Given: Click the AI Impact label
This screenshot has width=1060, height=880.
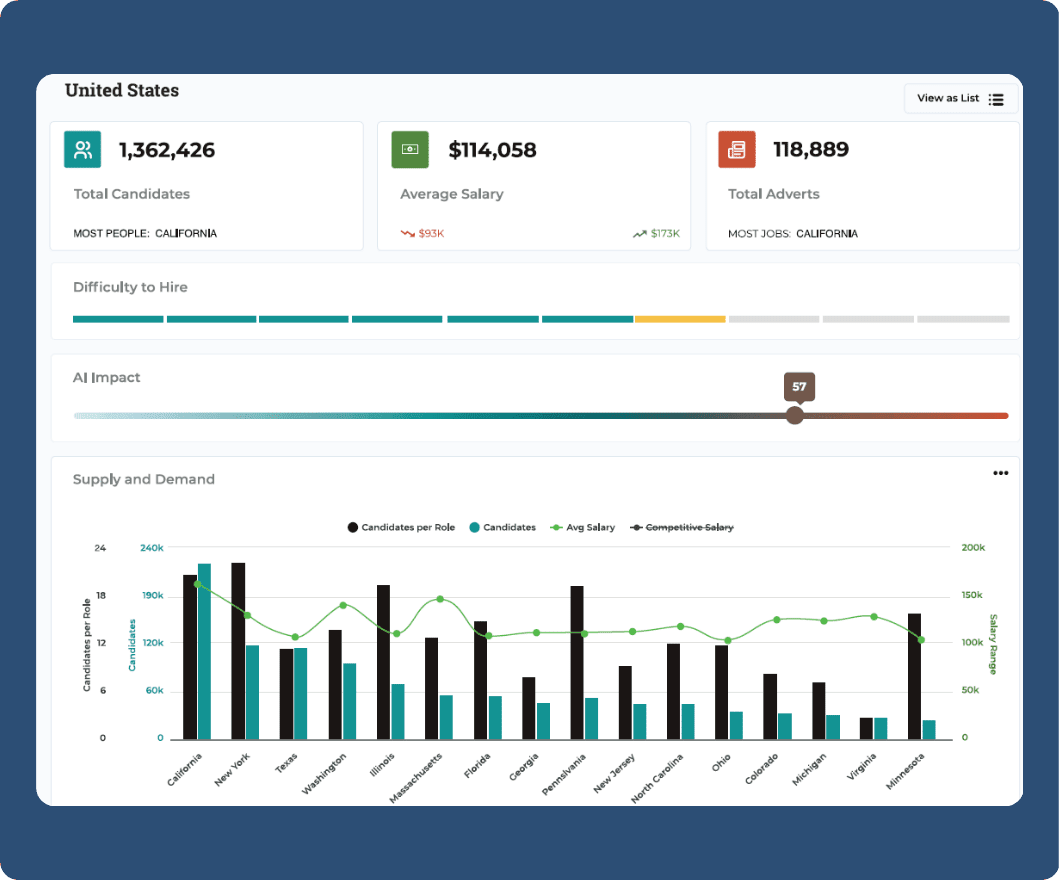Looking at the screenshot, I should [x=107, y=378].
